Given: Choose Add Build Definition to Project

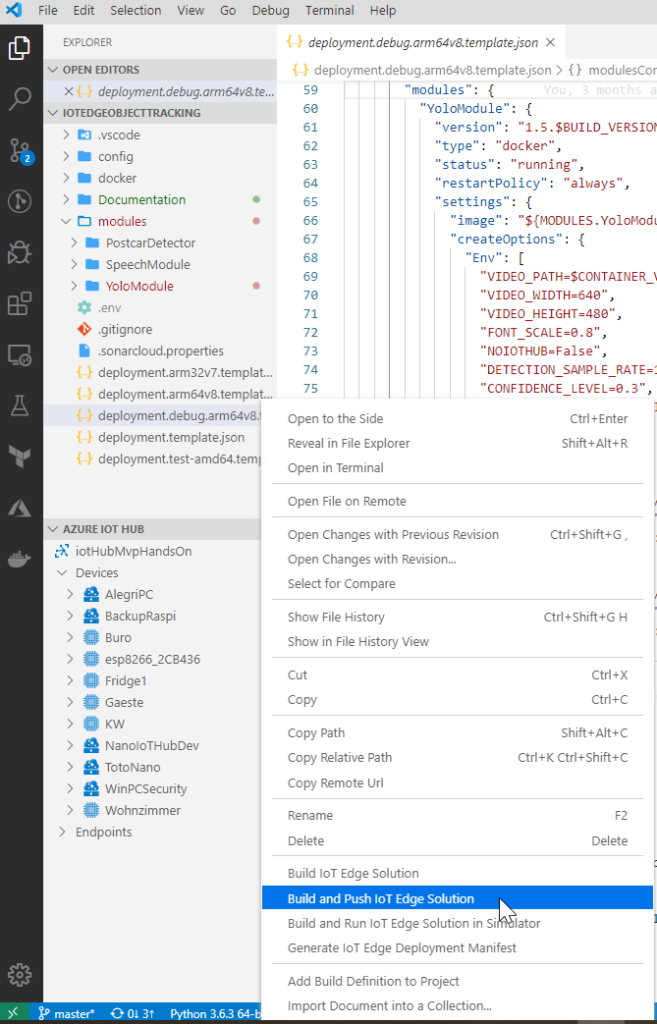Looking at the screenshot, I should pyautogui.click(x=457, y=981).
